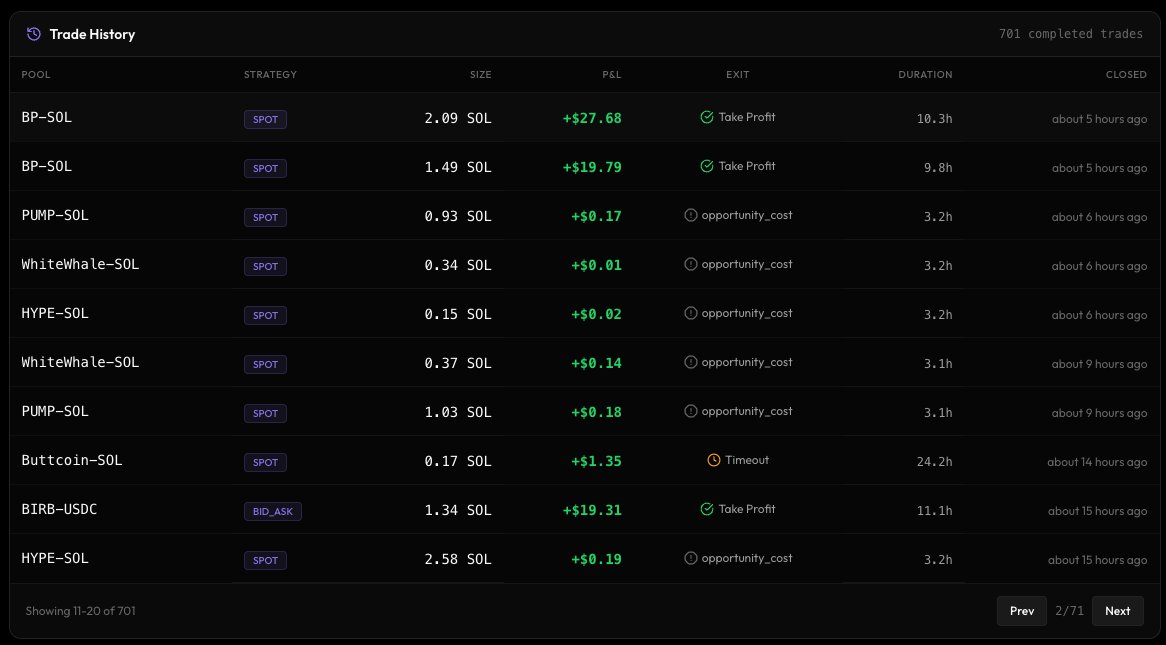The image size is (1166, 645).
Task: Click the DURATION column header
Action: [925, 74]
